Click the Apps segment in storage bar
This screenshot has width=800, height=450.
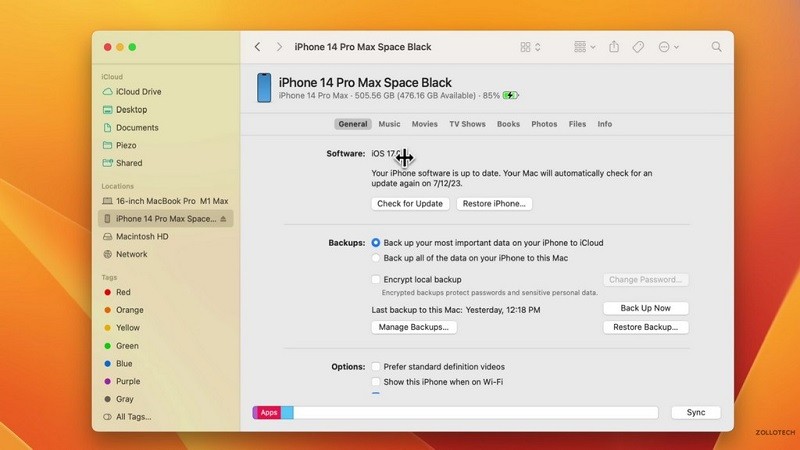point(268,412)
